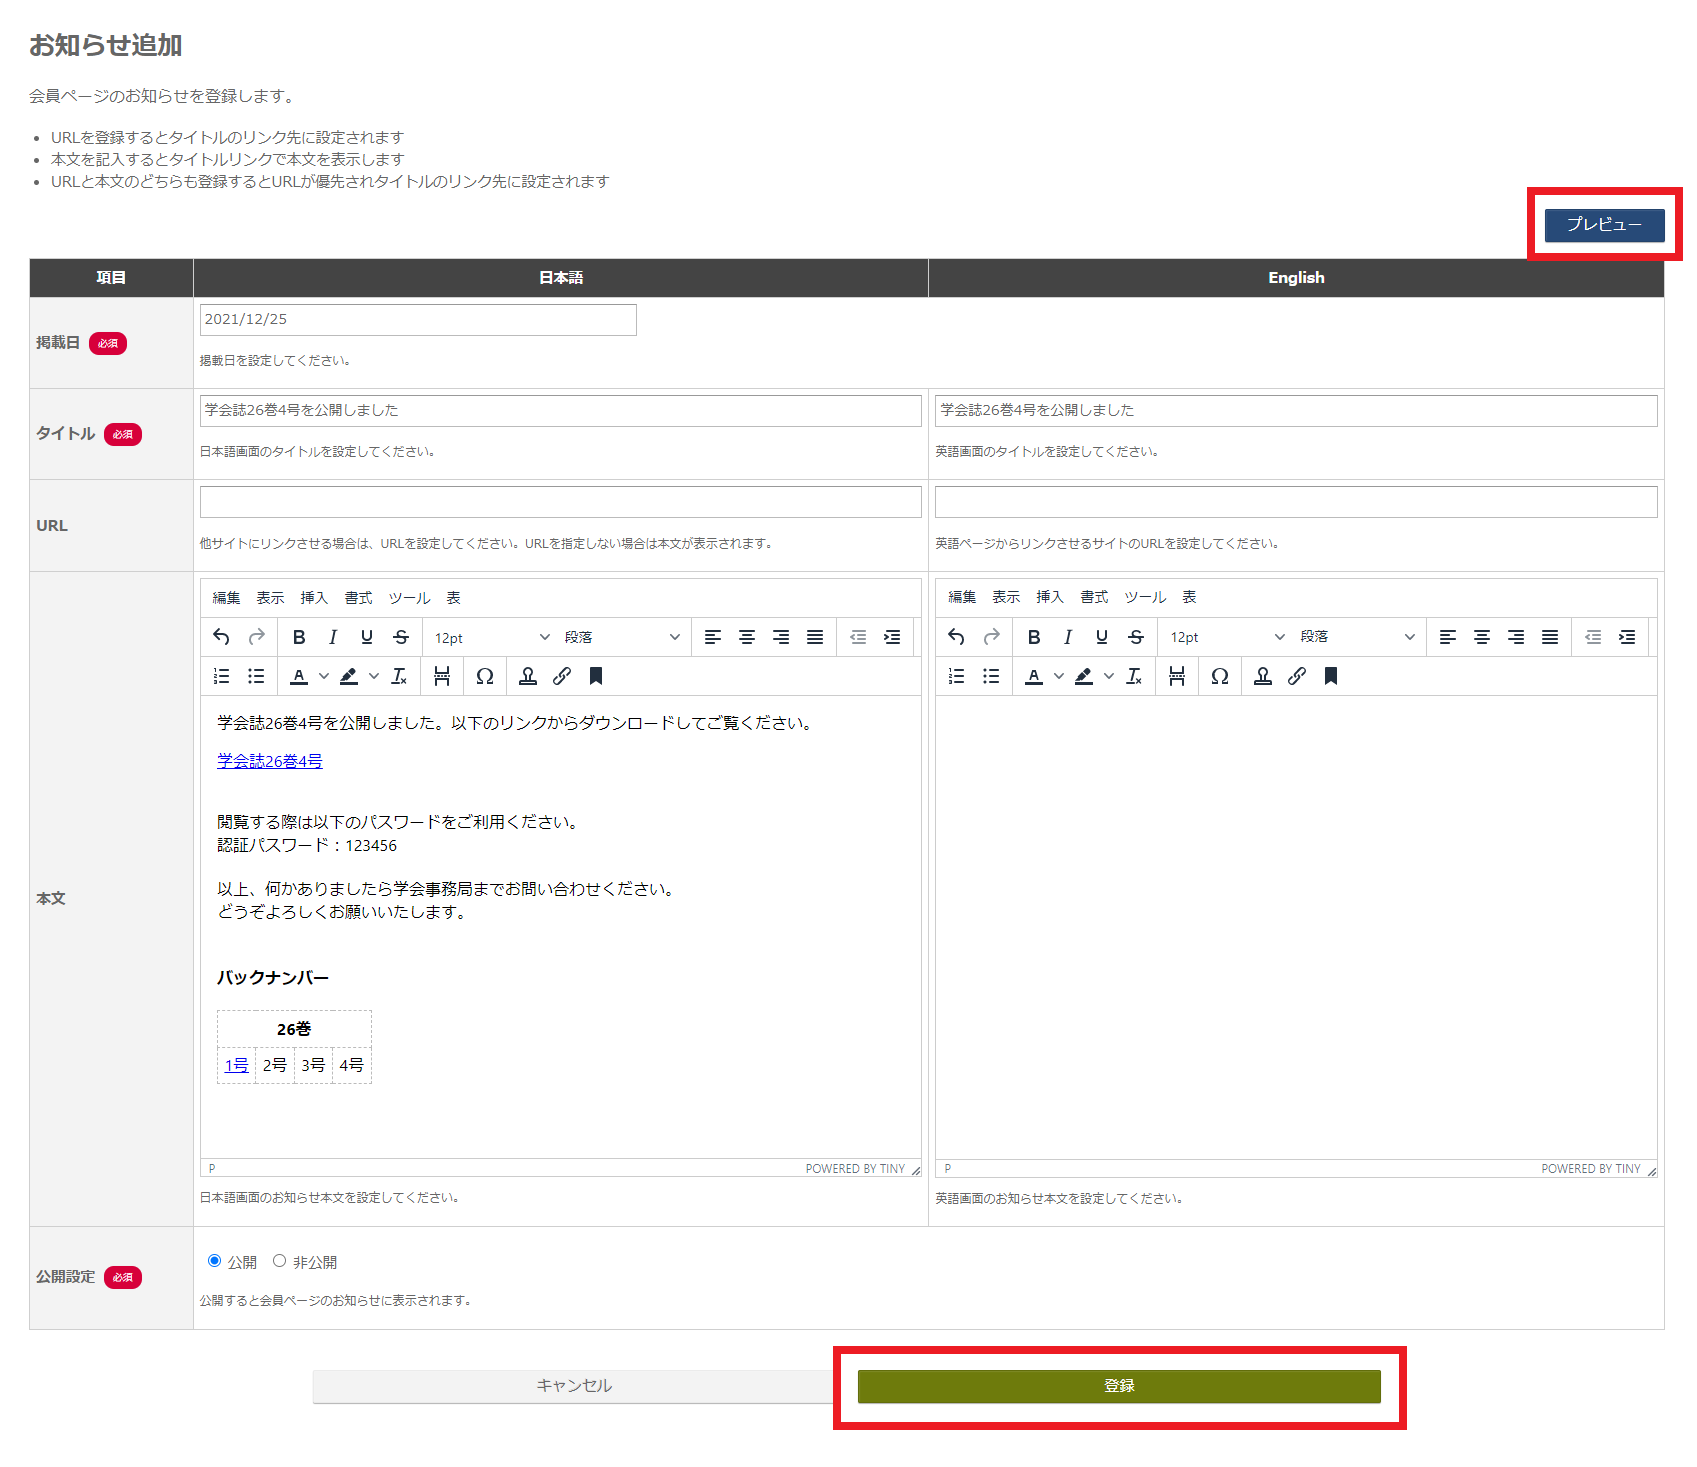Expand highlight color arrow in English editor
Image resolution: width=1697 pixels, height=1467 pixels.
click(1109, 677)
